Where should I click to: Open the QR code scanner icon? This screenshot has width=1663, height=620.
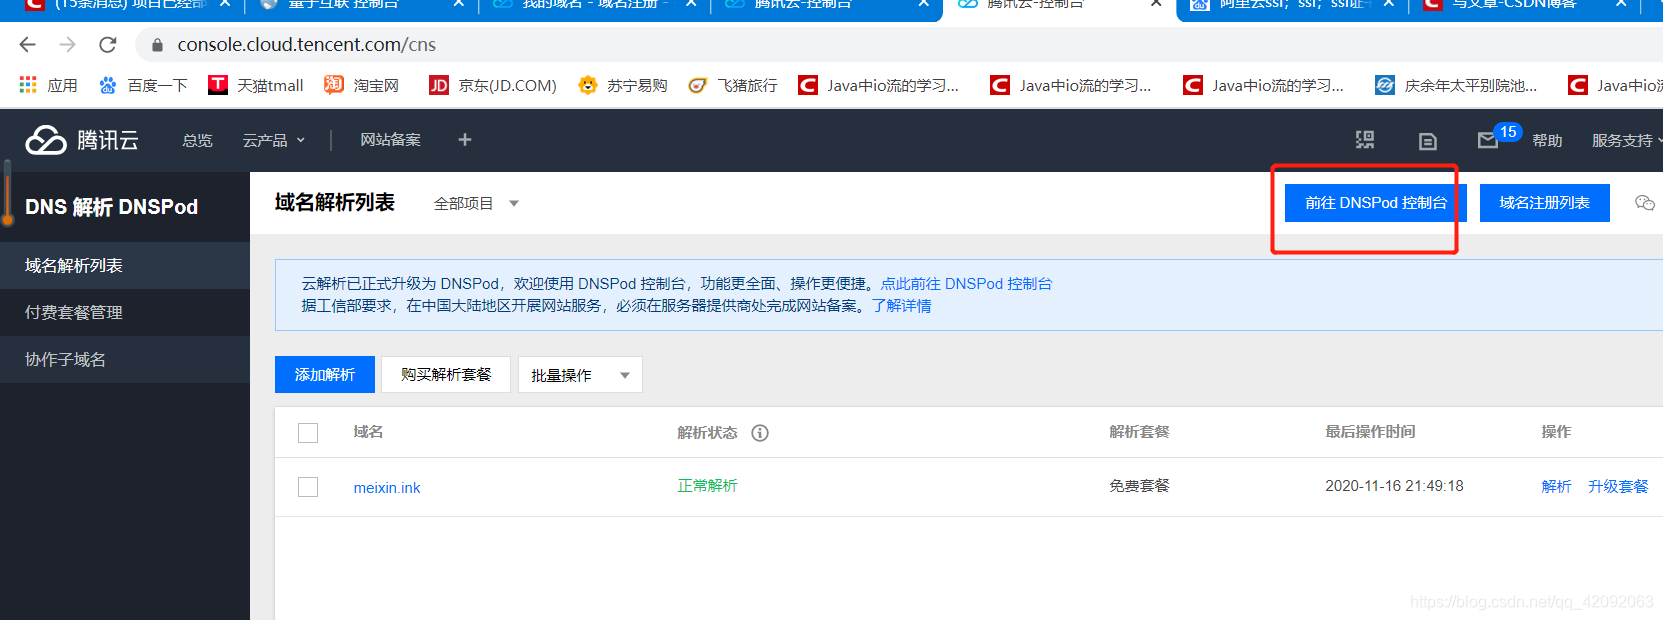[1365, 140]
